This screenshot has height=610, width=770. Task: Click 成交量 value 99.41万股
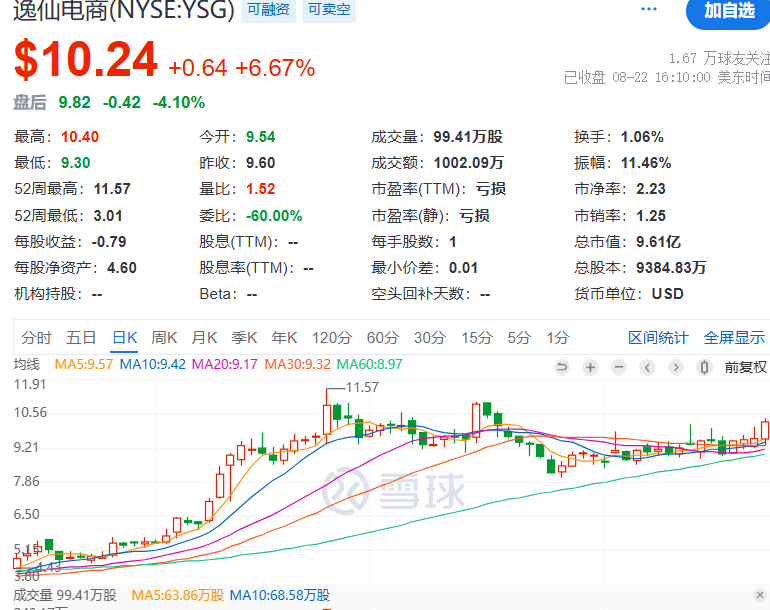pos(468,137)
